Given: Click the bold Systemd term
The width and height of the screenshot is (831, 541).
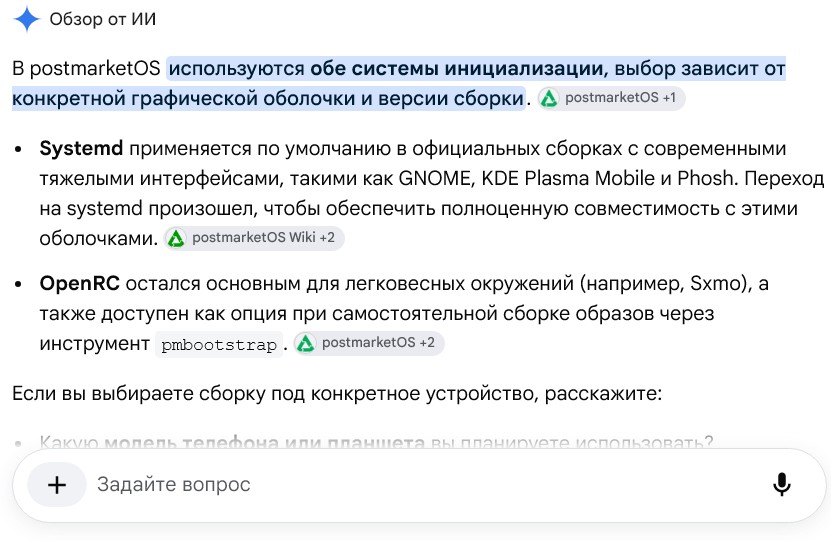Looking at the screenshot, I should [x=81, y=148].
